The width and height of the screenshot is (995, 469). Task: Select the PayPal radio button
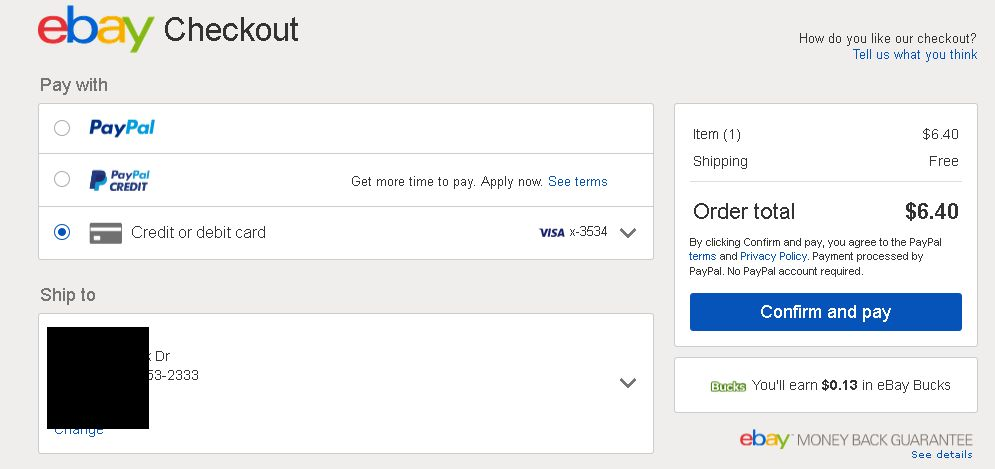point(62,128)
